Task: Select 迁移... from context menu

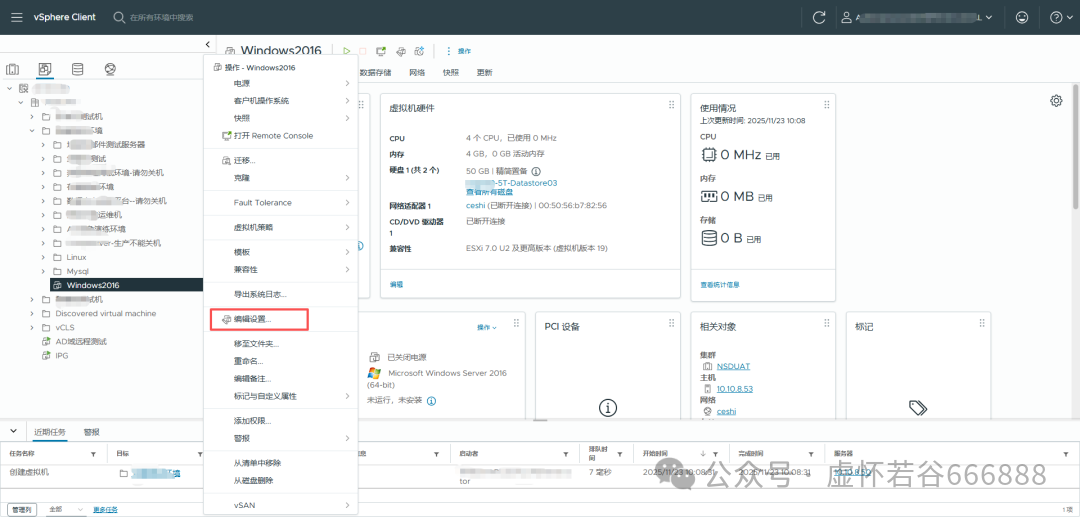Action: point(281,160)
